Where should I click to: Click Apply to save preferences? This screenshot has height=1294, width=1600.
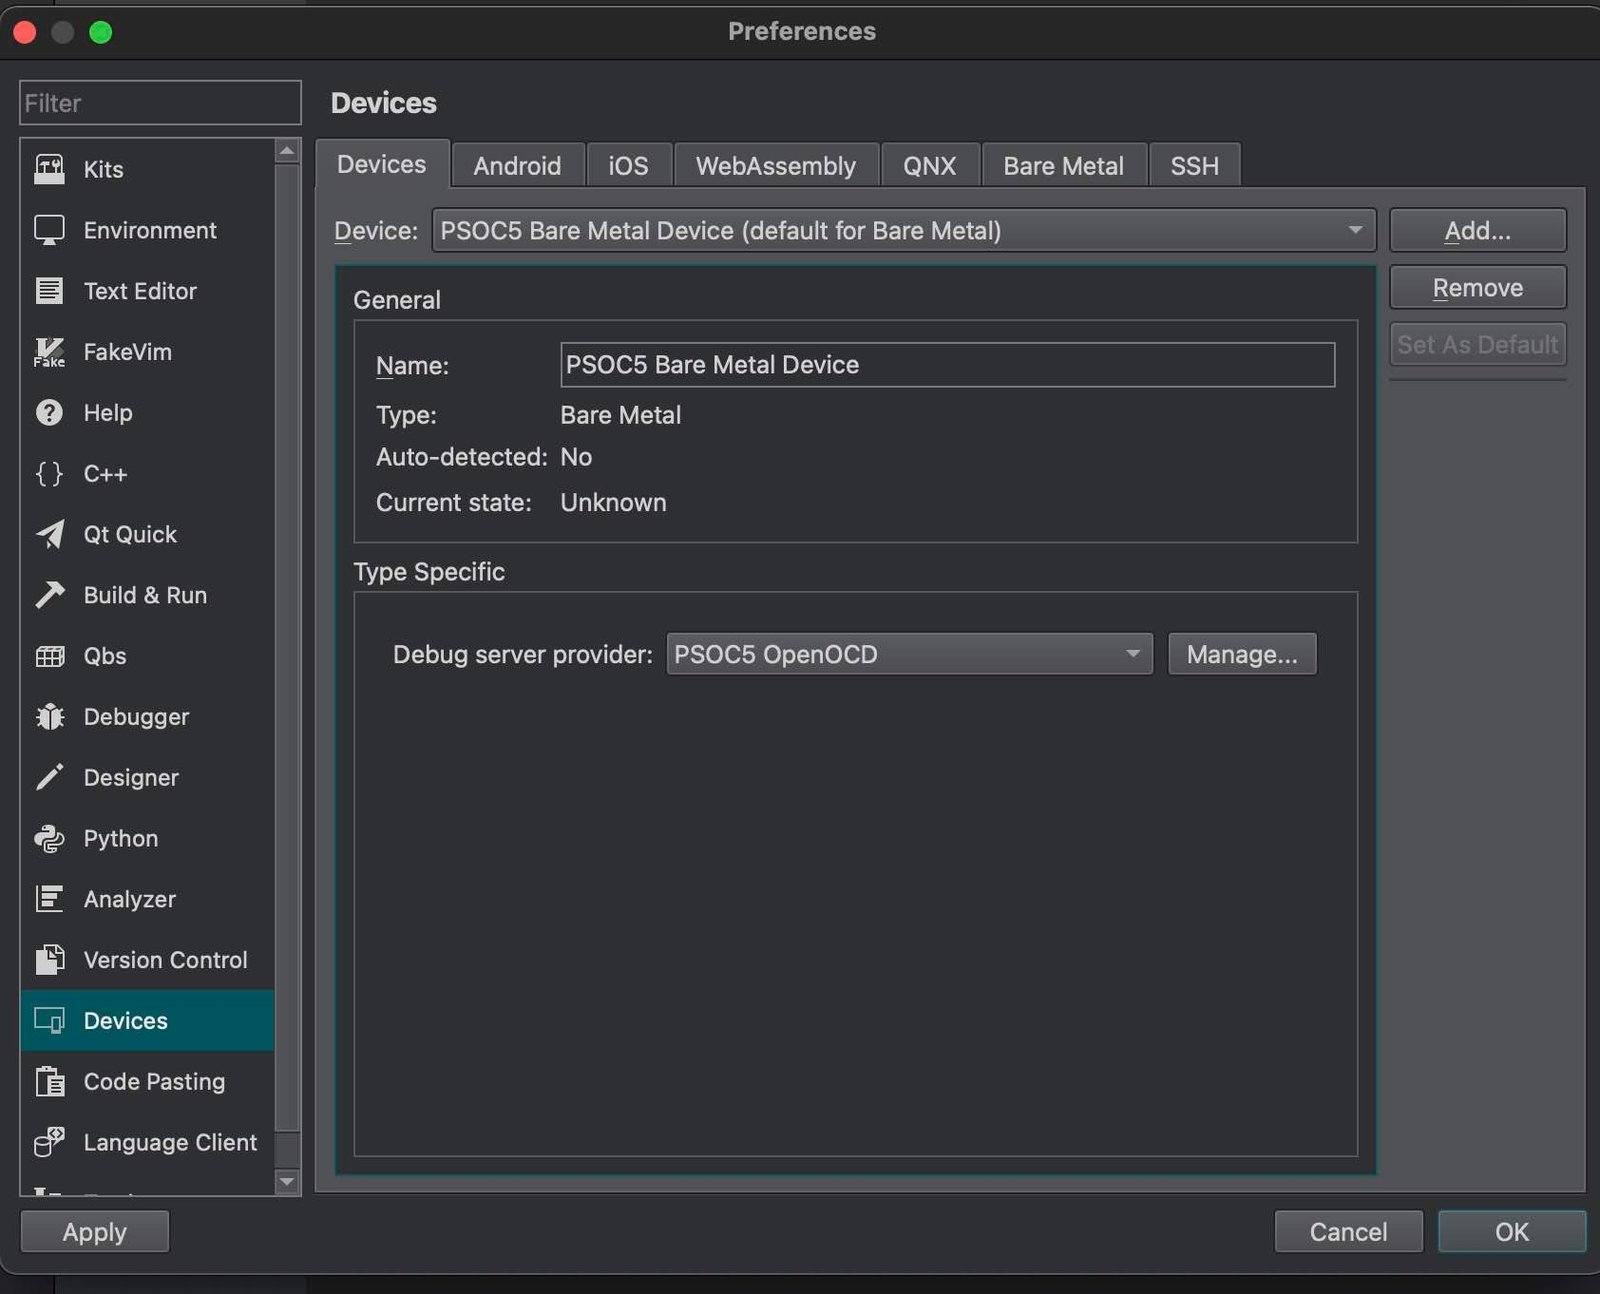pos(94,1231)
